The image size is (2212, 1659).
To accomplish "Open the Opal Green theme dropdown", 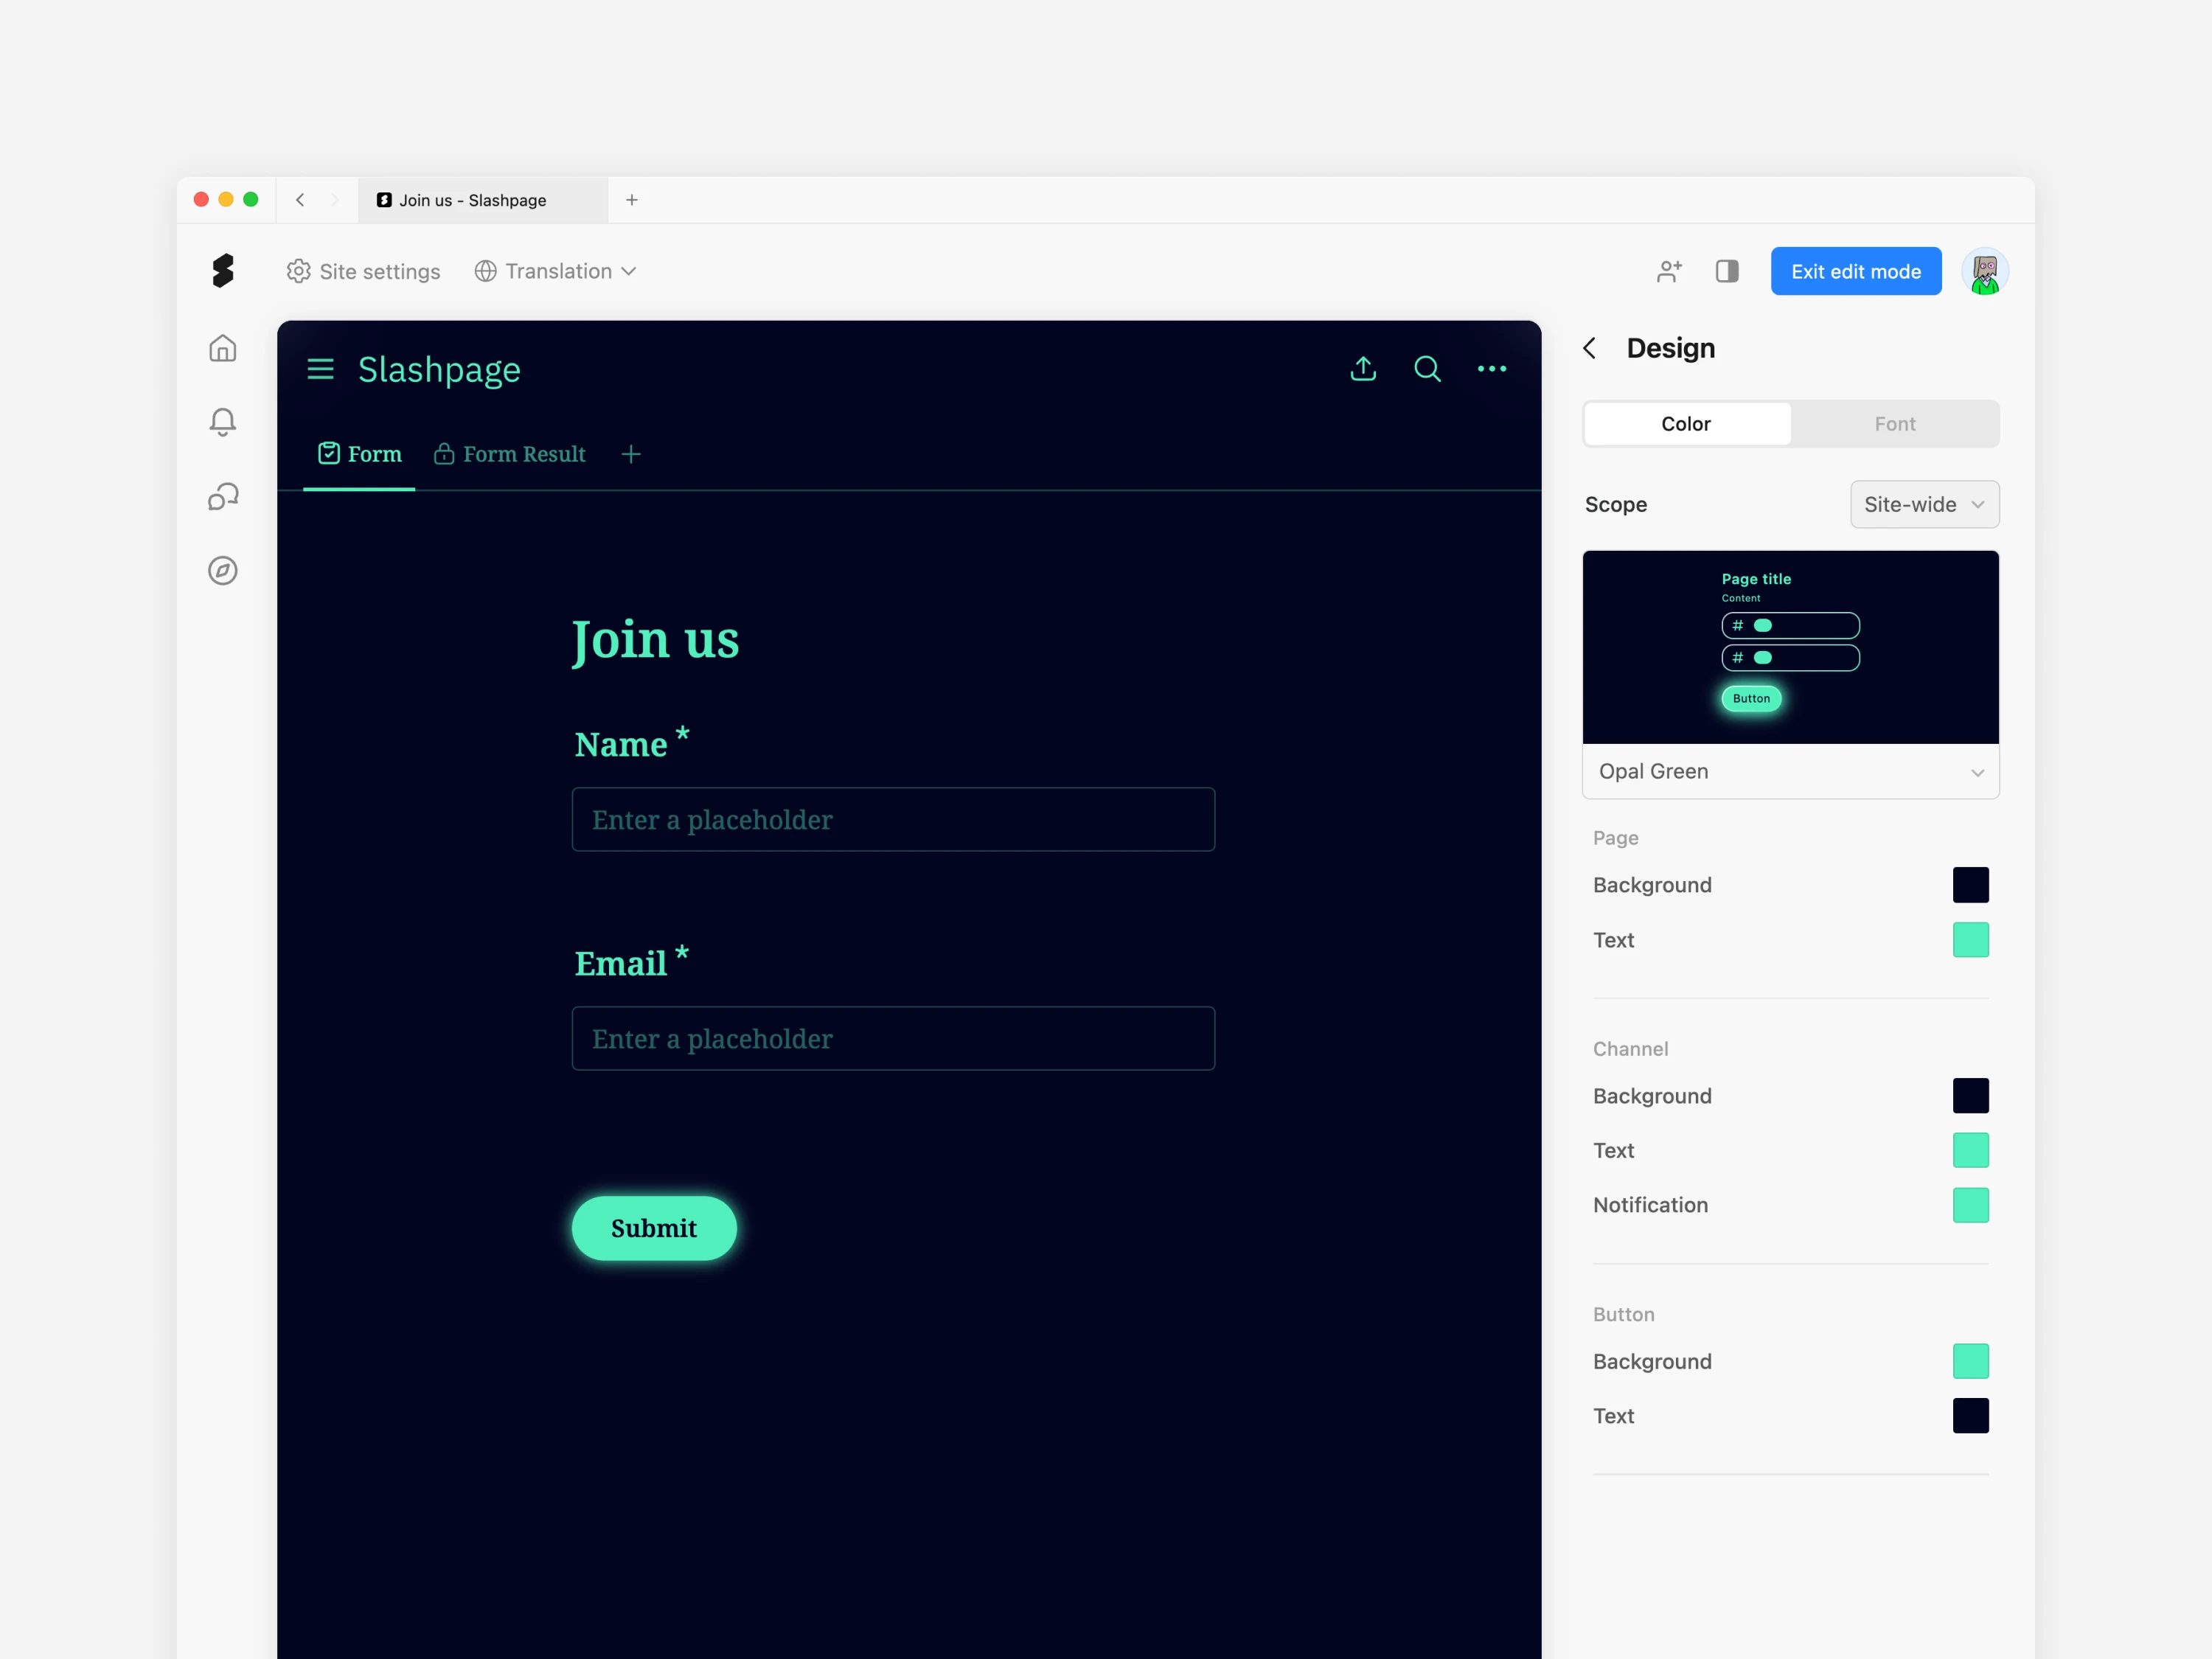I will coord(1790,771).
